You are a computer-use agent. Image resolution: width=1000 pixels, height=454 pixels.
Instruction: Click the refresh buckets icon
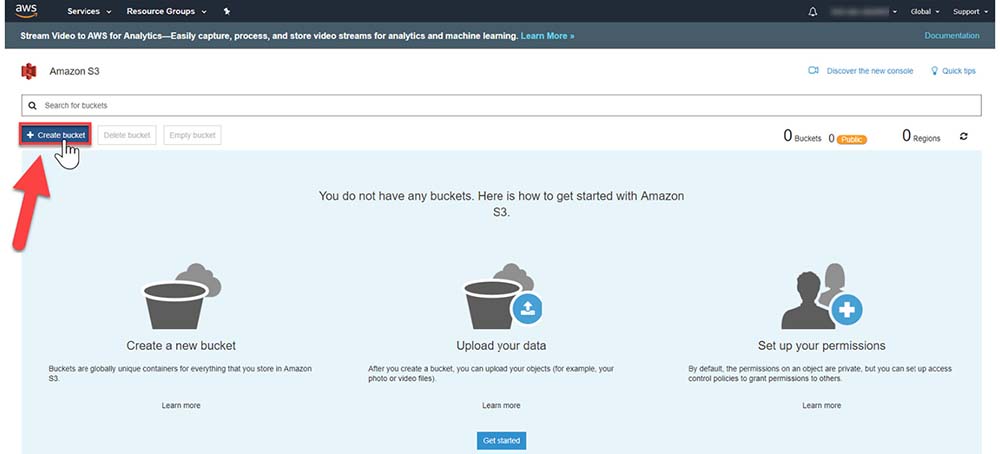coord(964,136)
